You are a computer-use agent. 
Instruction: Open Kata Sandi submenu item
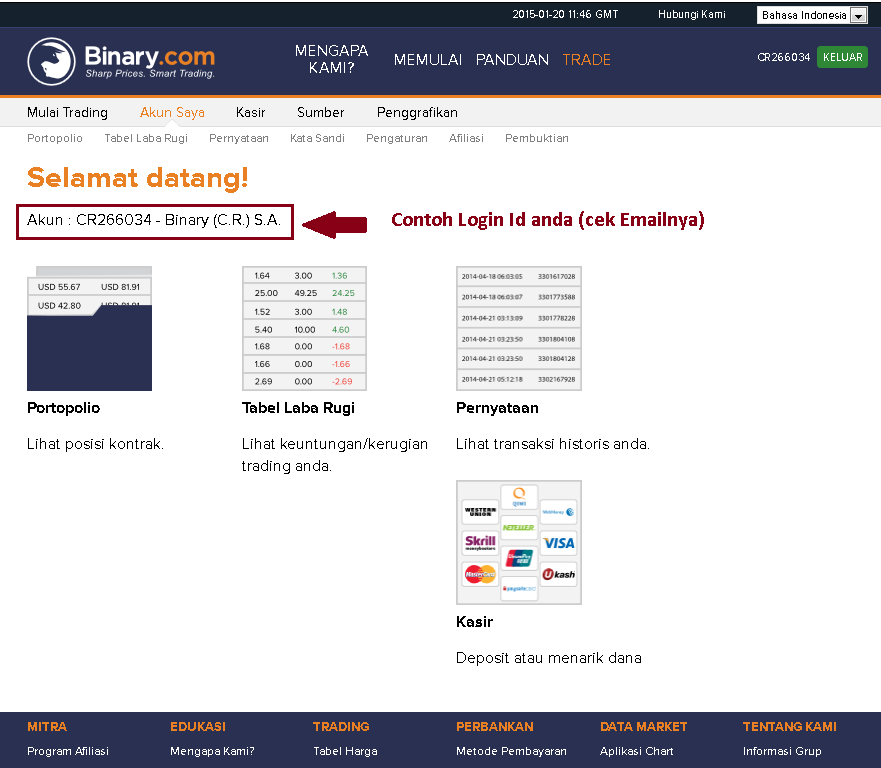click(317, 138)
